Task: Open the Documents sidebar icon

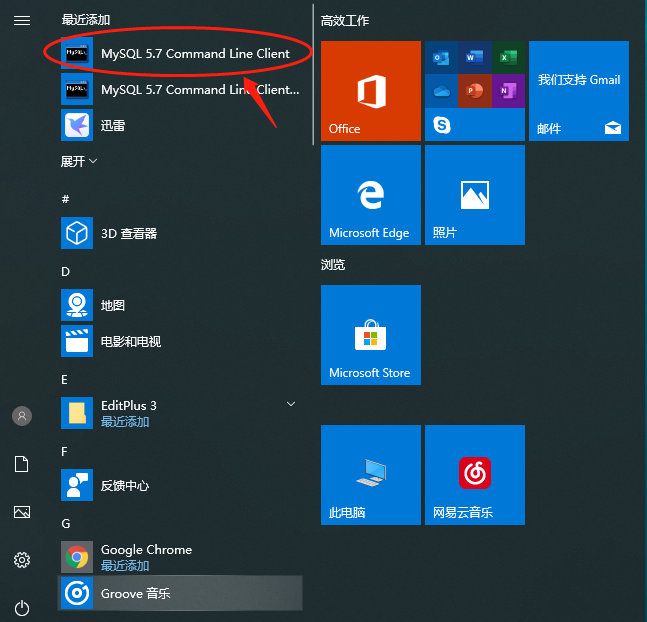Action: [22, 464]
